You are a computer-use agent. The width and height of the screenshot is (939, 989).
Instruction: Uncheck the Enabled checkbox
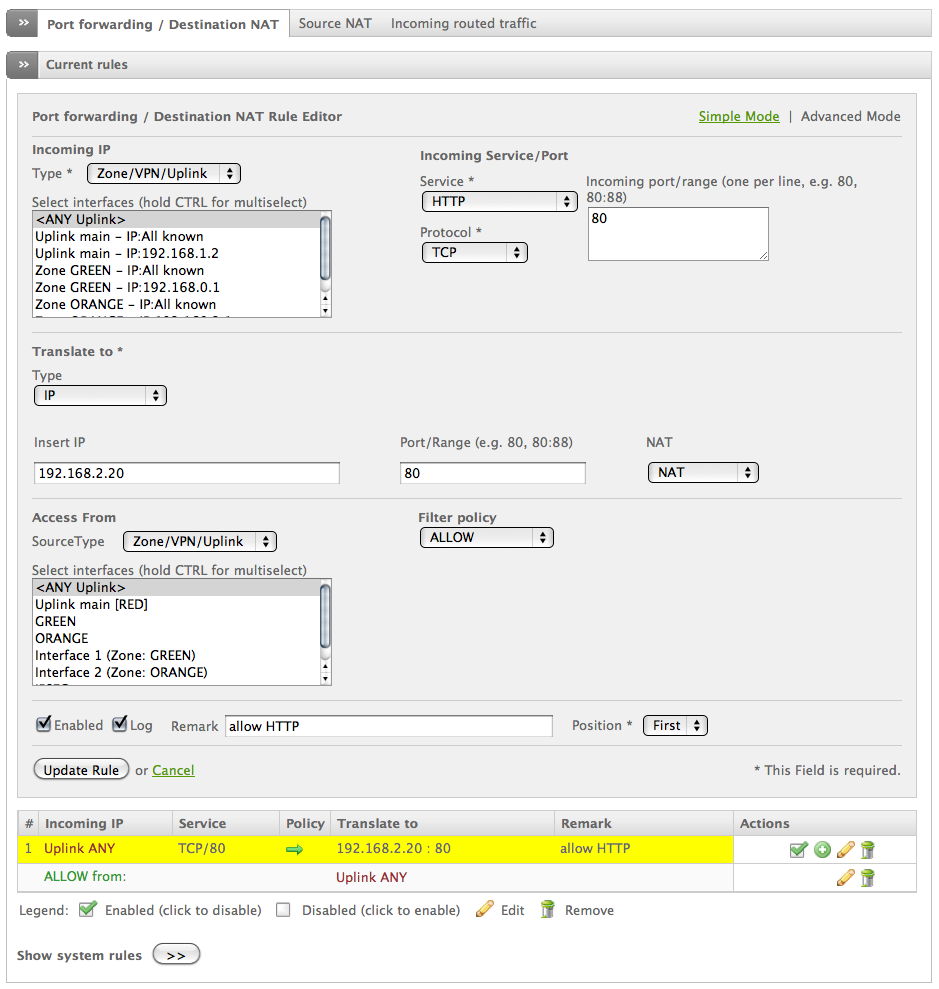[43, 724]
